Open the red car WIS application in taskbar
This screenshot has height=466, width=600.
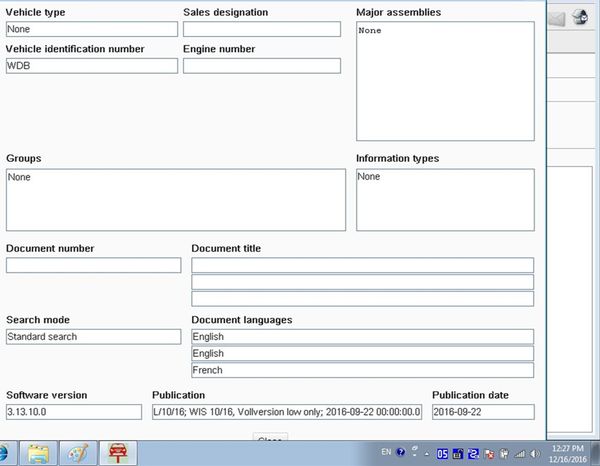[x=117, y=453]
